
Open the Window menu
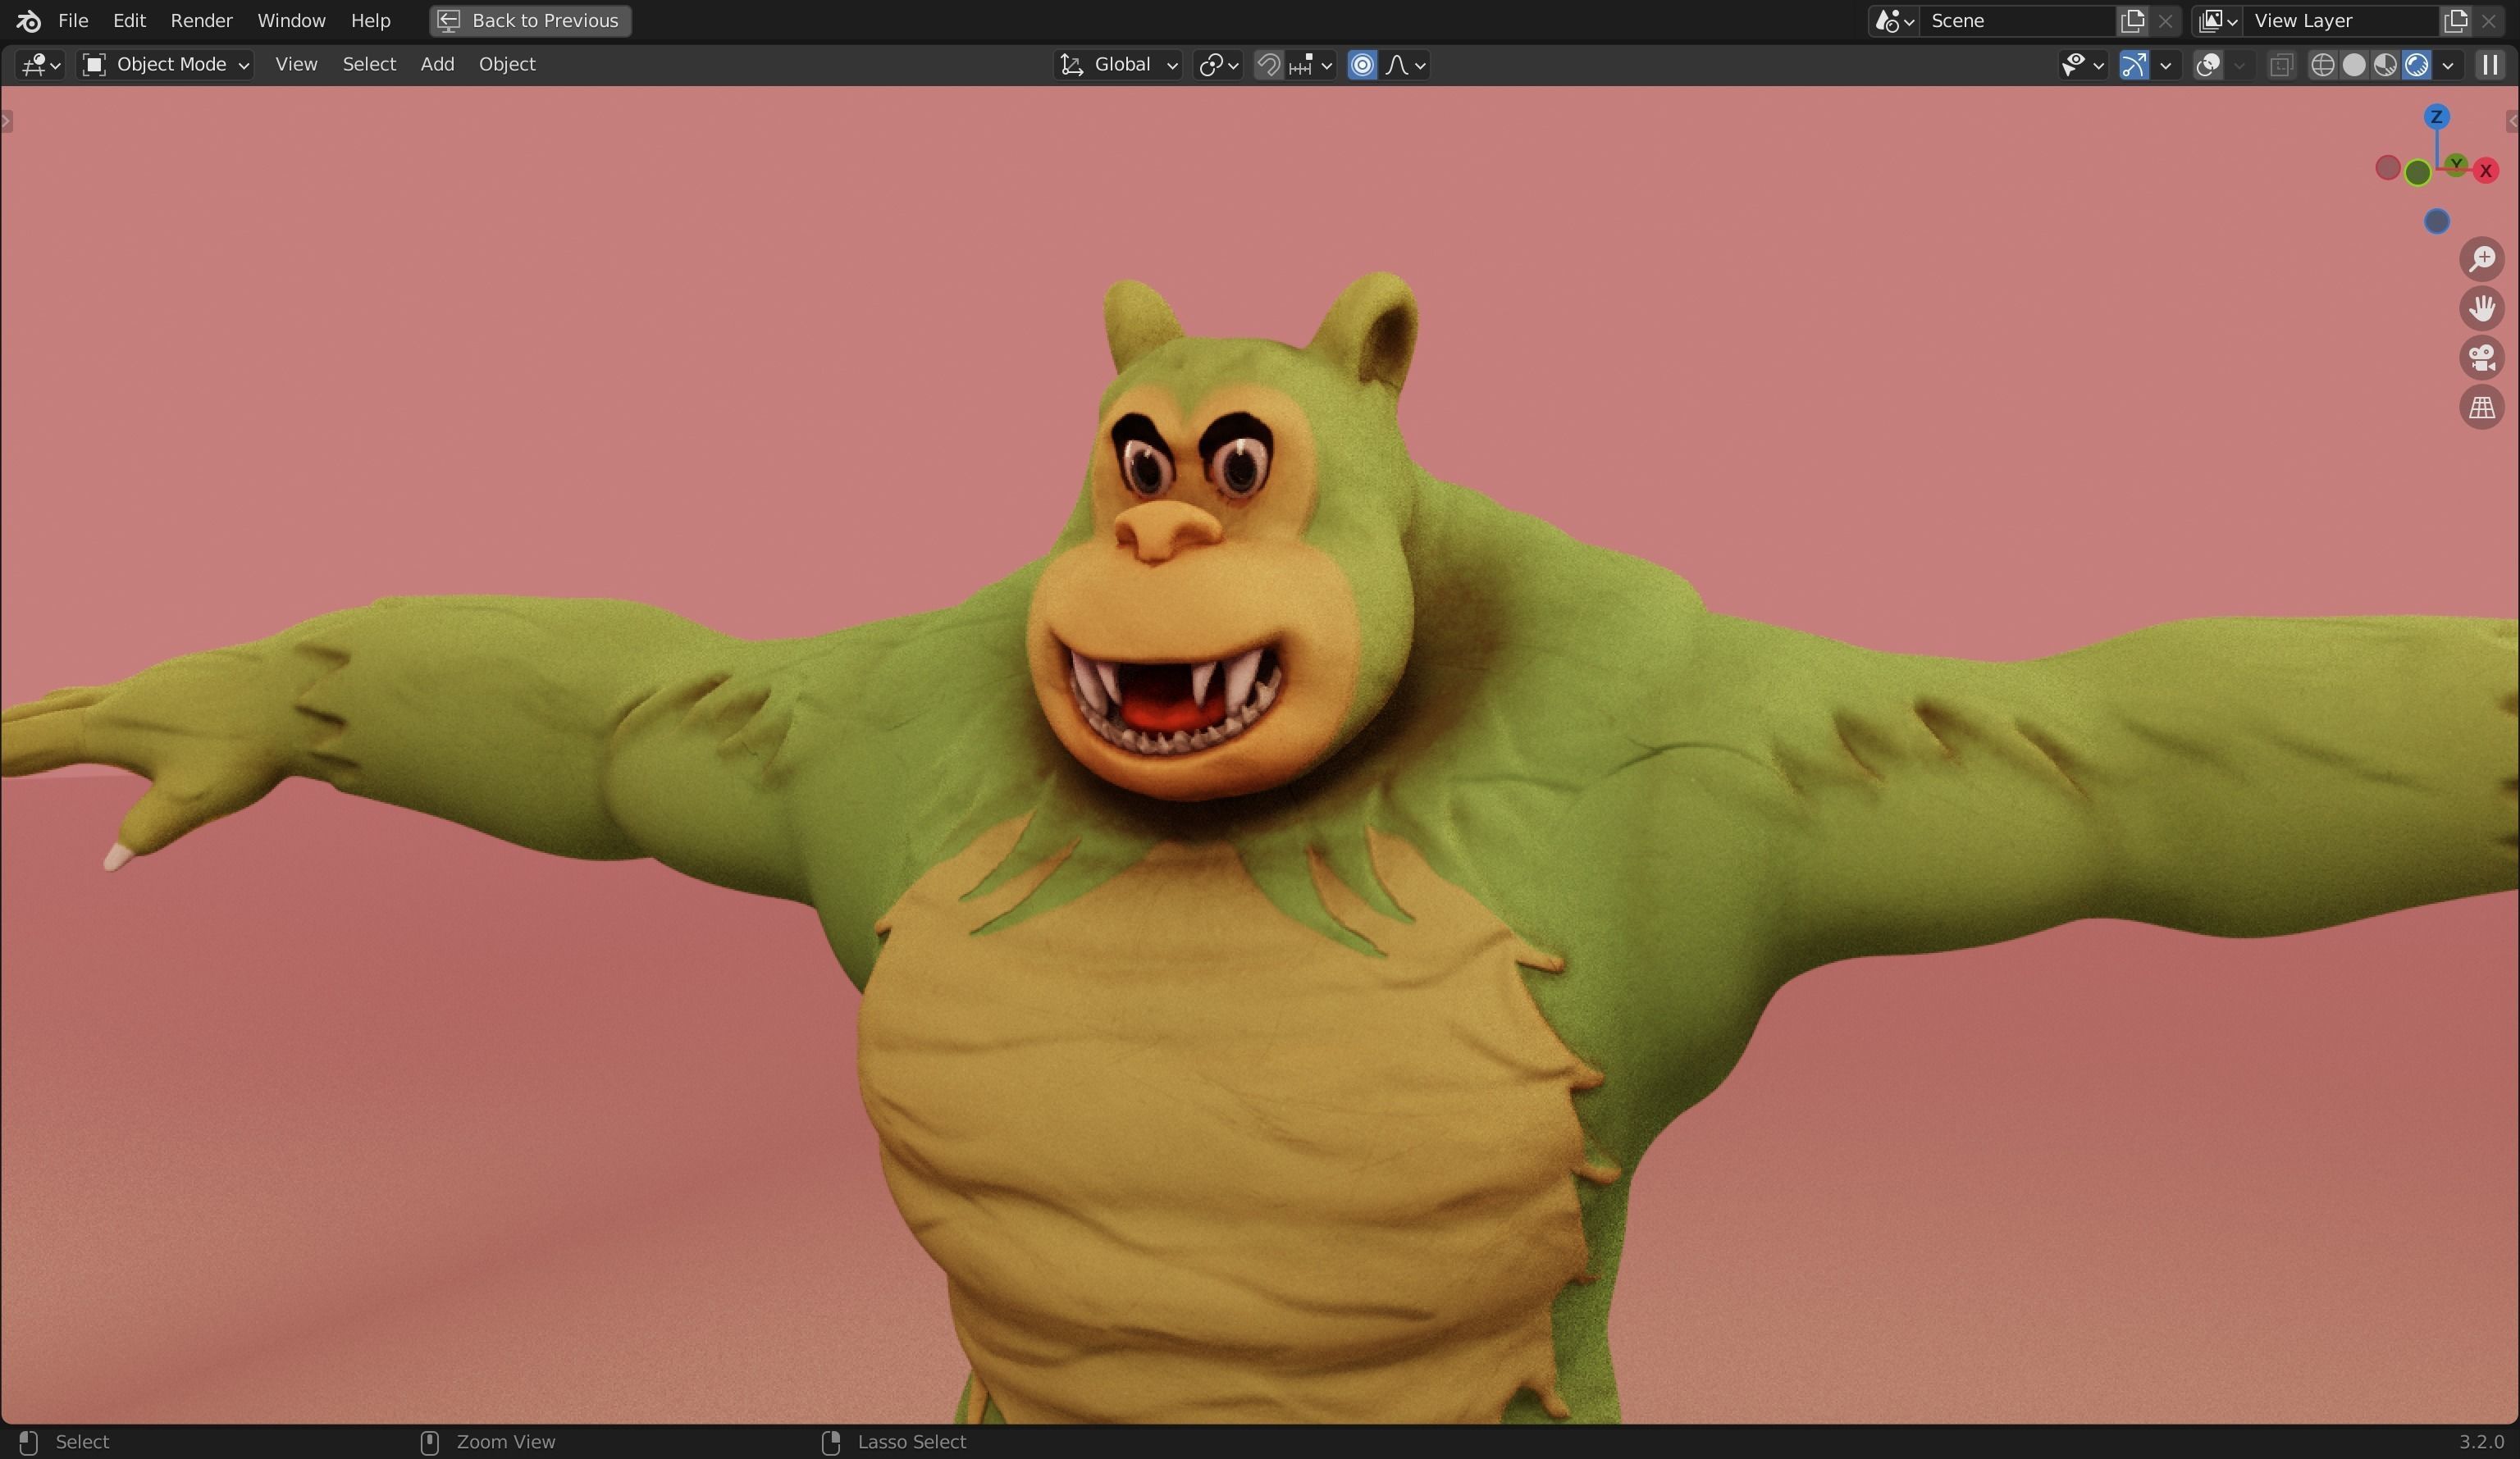(291, 20)
